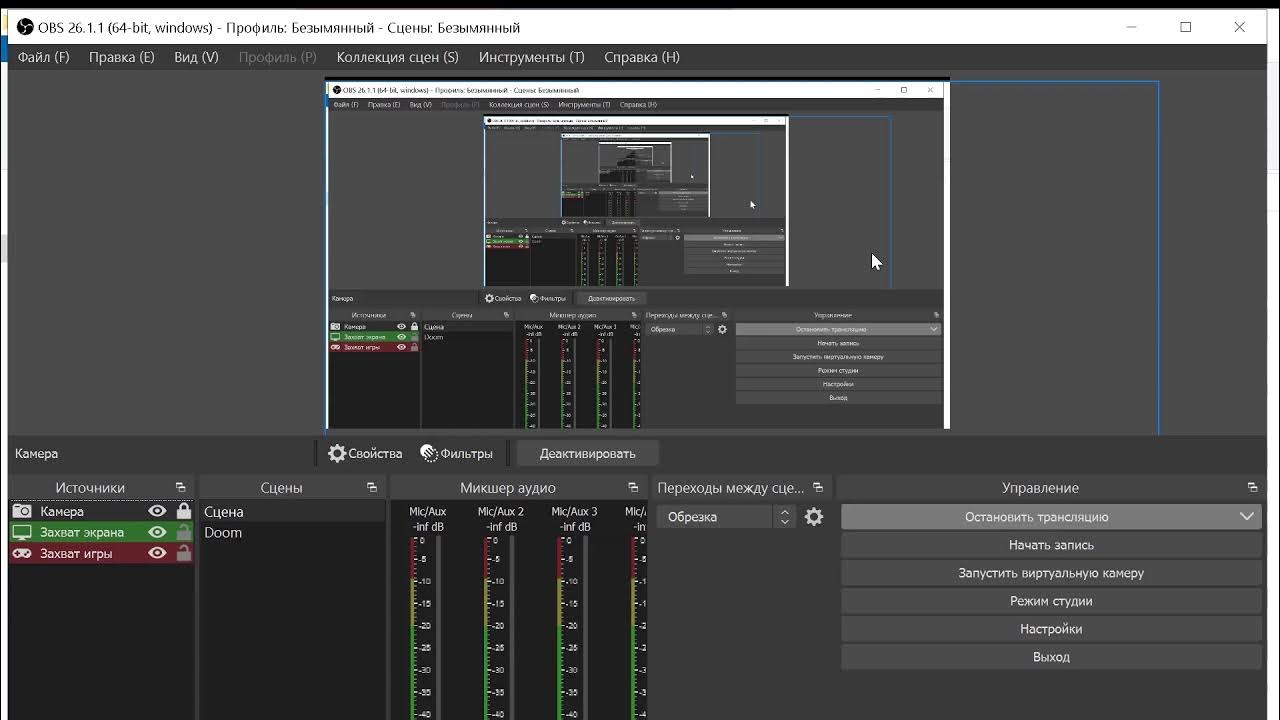Toggle lock on Захват экрана source
This screenshot has width=1280, height=720.
pos(183,532)
